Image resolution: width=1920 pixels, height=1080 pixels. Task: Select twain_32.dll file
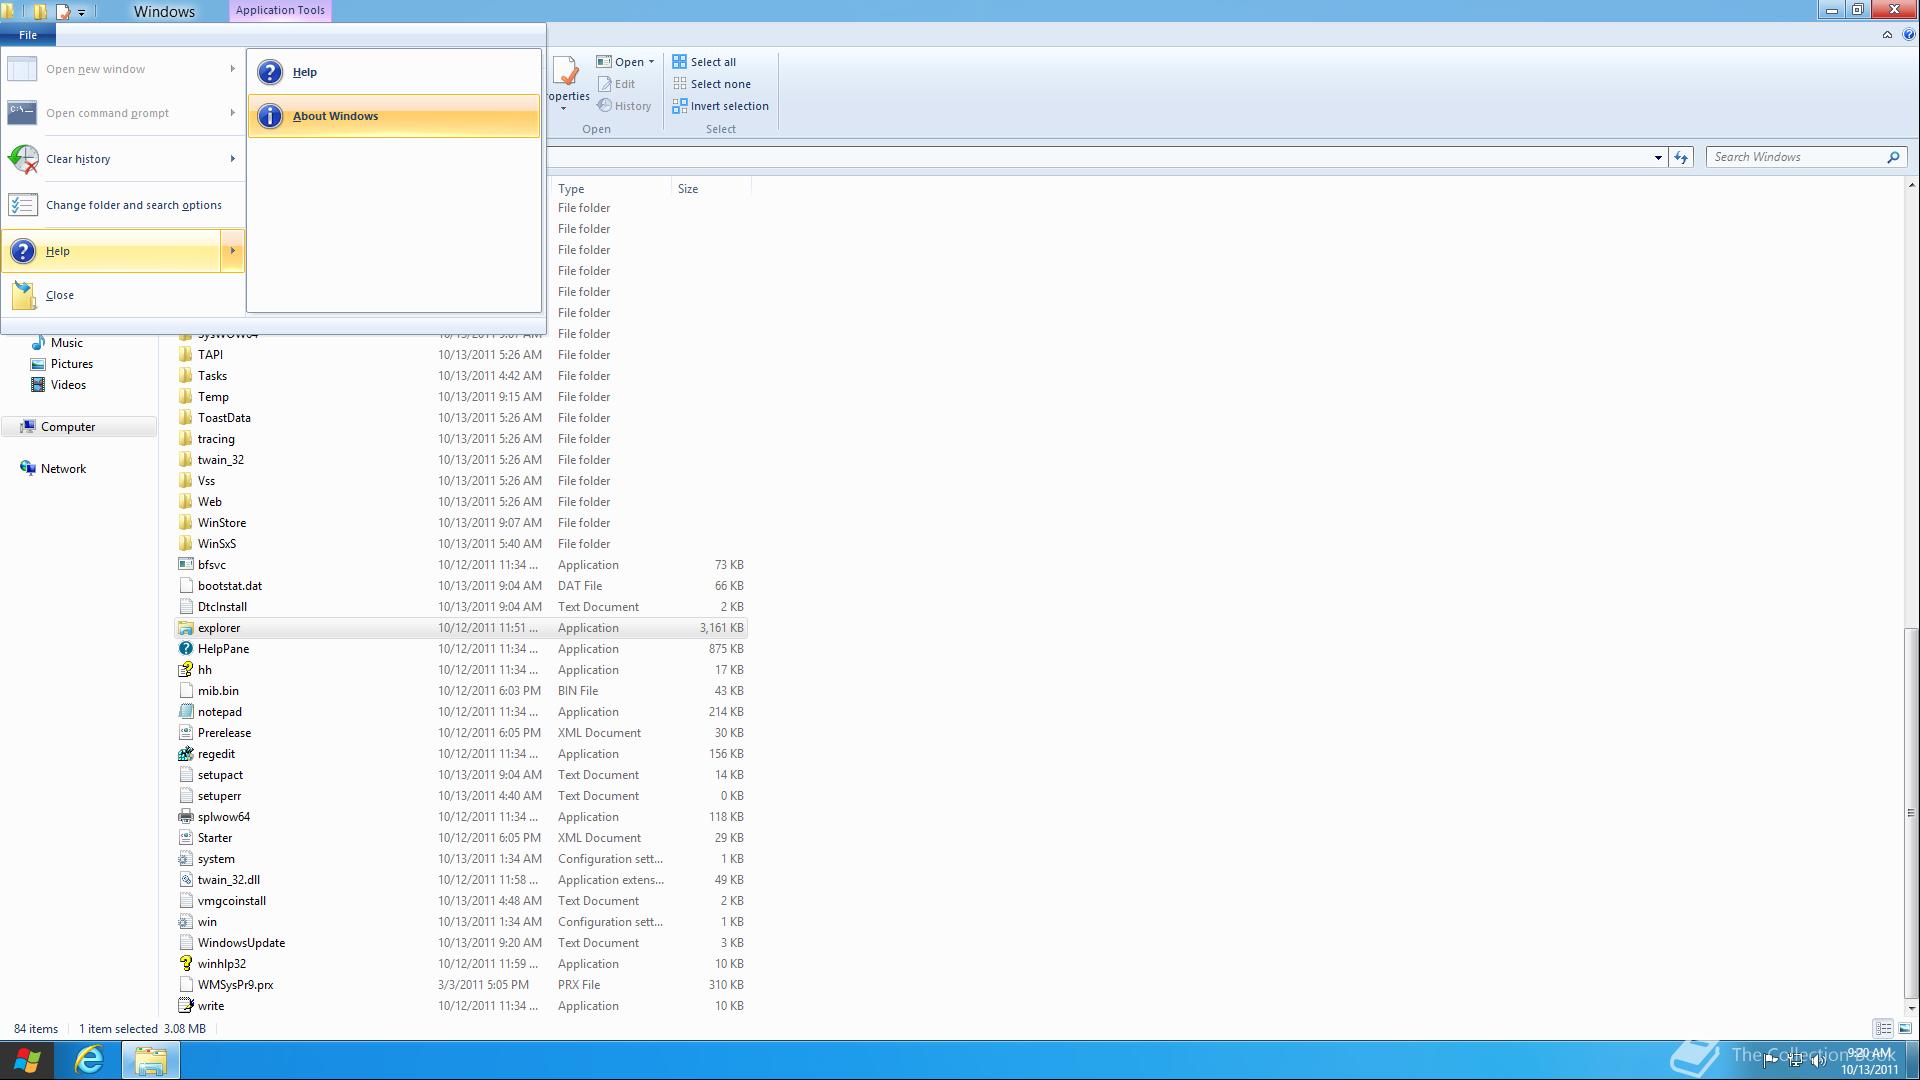[461, 880]
